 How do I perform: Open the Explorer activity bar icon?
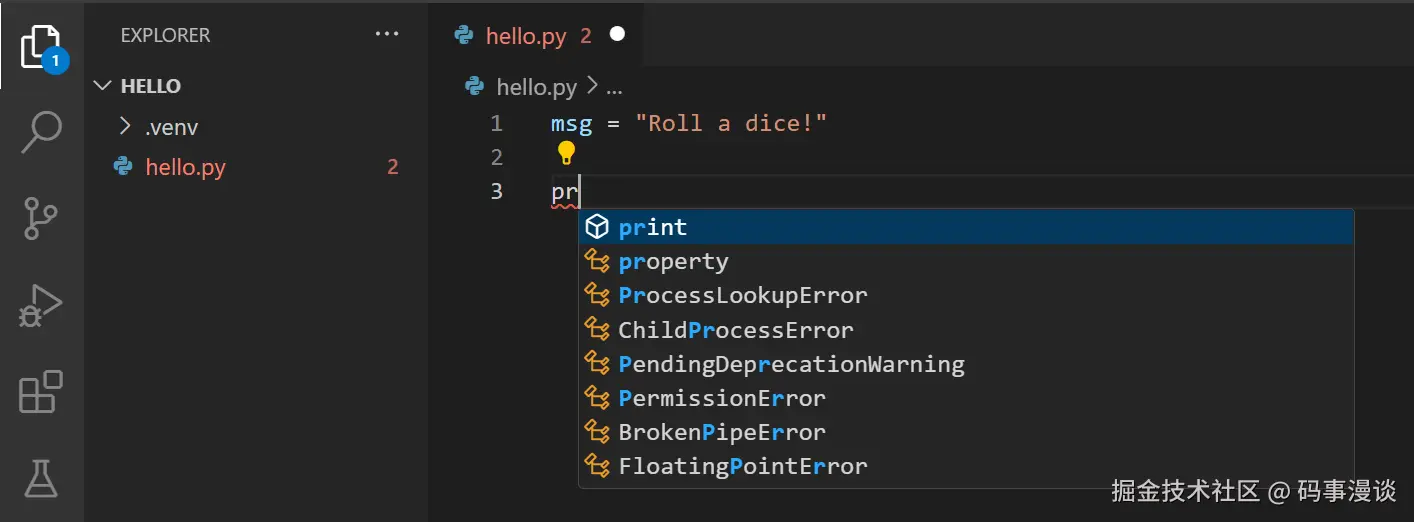[42, 46]
